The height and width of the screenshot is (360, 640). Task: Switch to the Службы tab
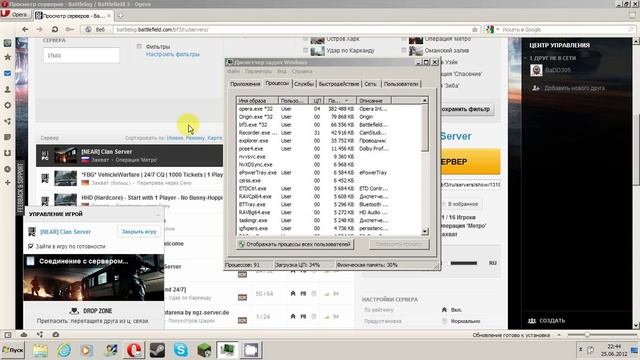point(304,84)
